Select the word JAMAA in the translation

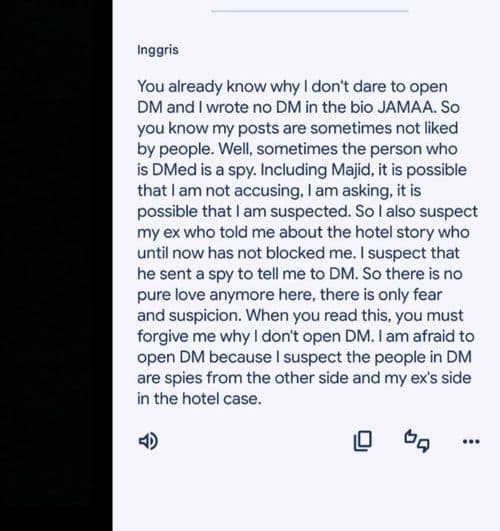[x=405, y=107]
